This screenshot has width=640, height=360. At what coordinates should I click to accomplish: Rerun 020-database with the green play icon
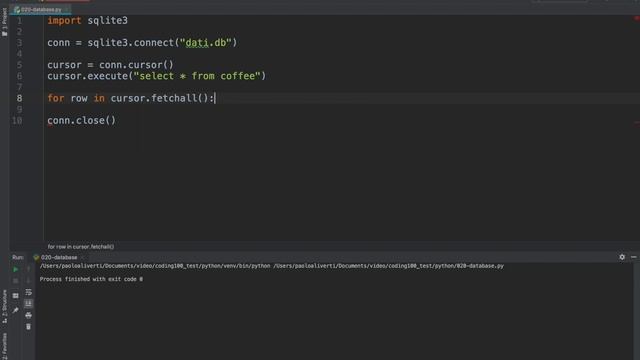(x=16, y=269)
